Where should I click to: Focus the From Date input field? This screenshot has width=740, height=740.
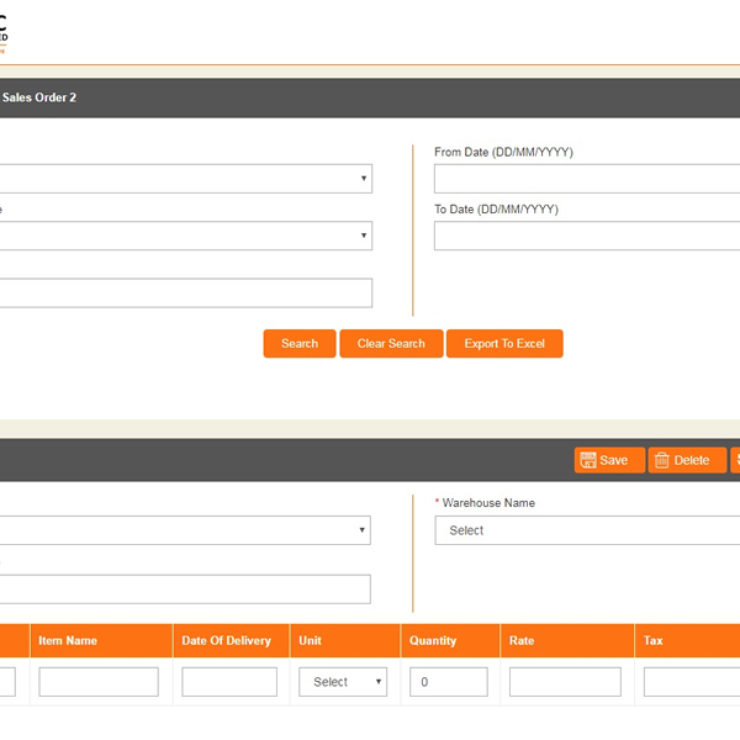[587, 179]
